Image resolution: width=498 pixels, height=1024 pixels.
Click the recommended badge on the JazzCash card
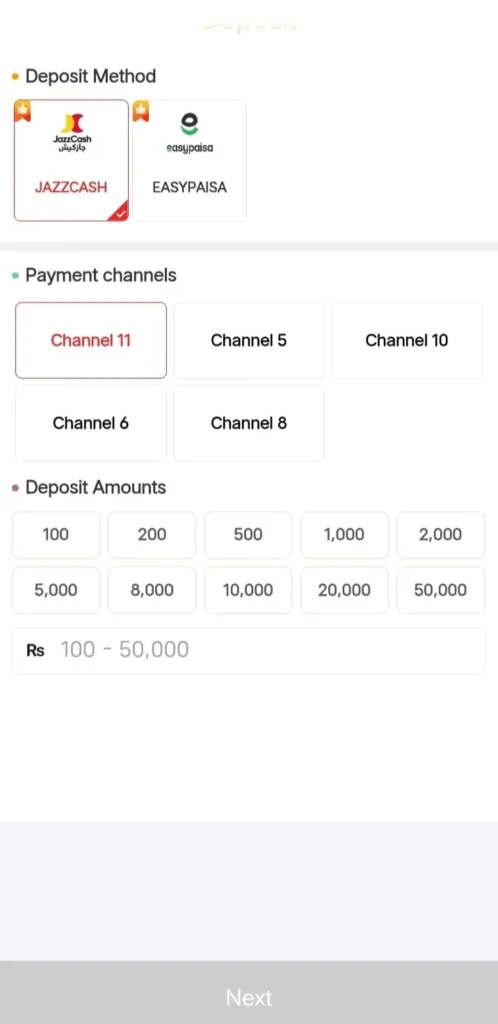23,111
